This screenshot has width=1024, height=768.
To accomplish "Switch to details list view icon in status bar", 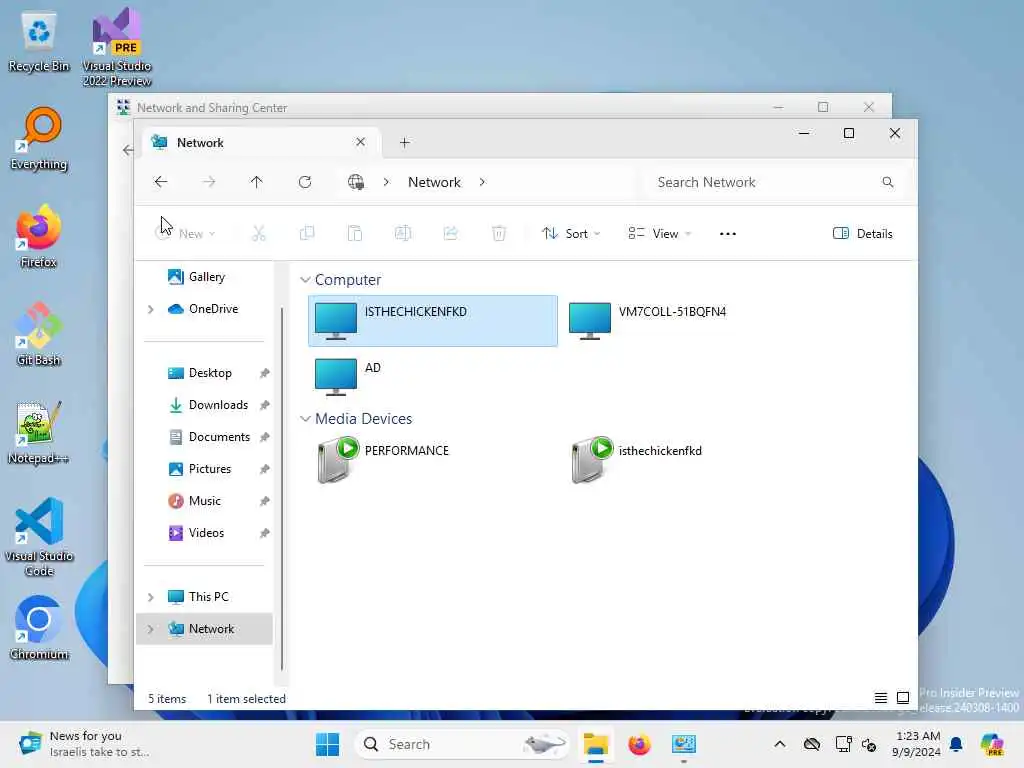I will (881, 698).
